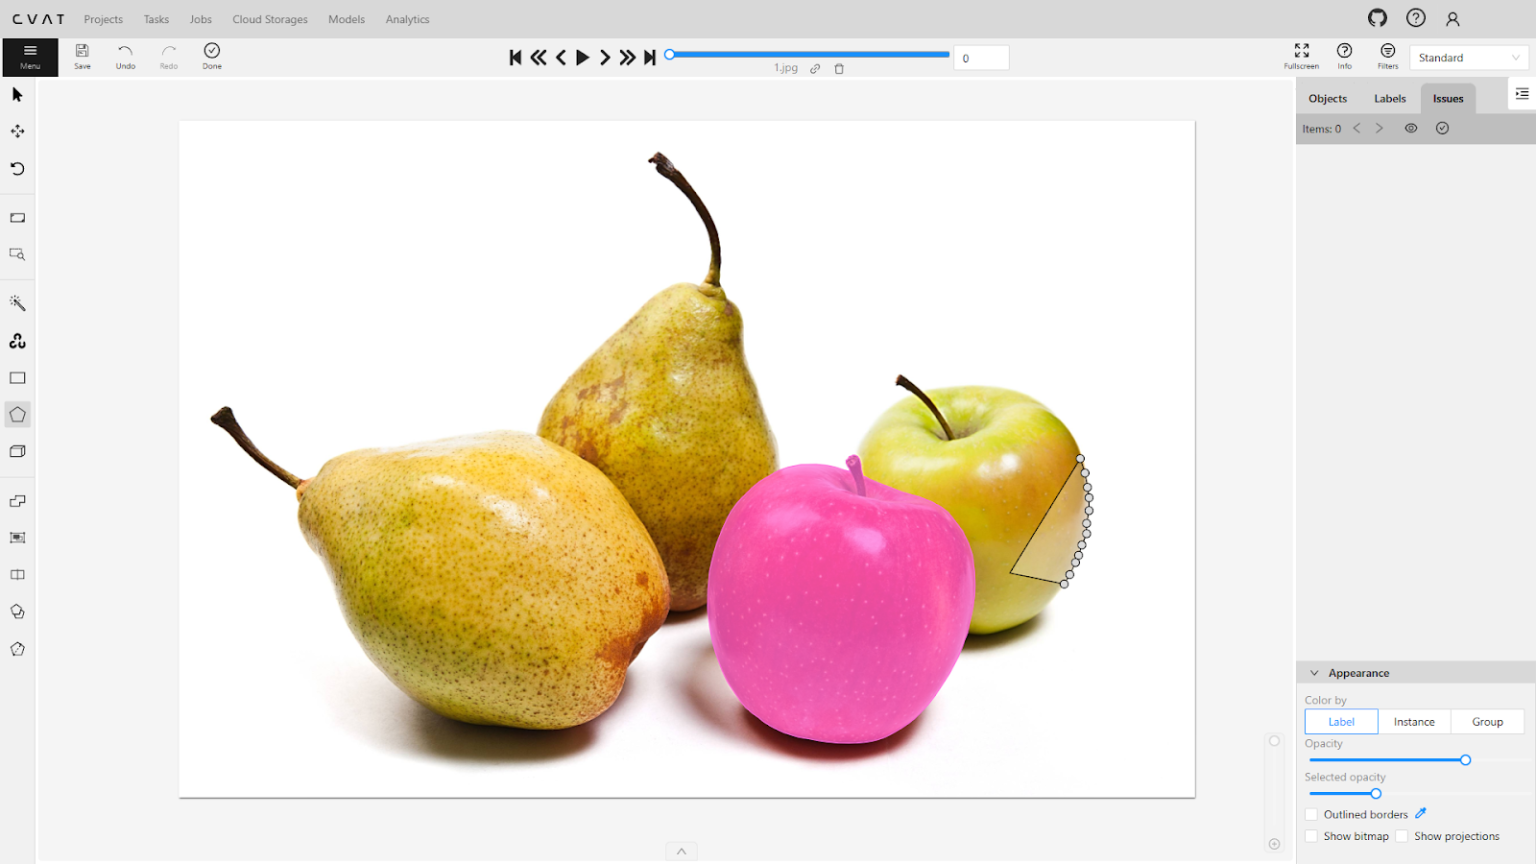Click the rotate image icon
The height and width of the screenshot is (864, 1536).
click(17, 169)
